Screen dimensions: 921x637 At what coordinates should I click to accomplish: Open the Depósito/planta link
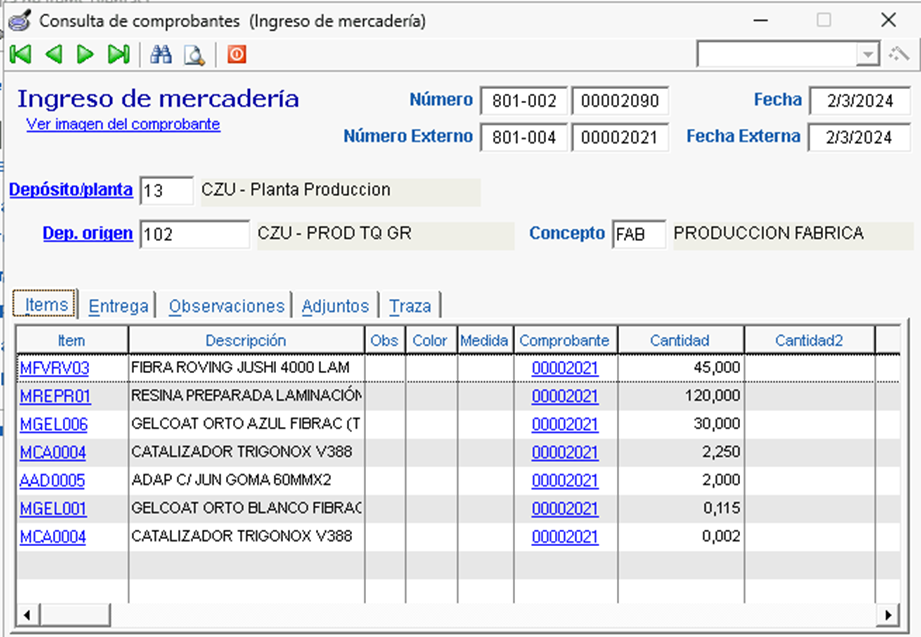(70, 189)
